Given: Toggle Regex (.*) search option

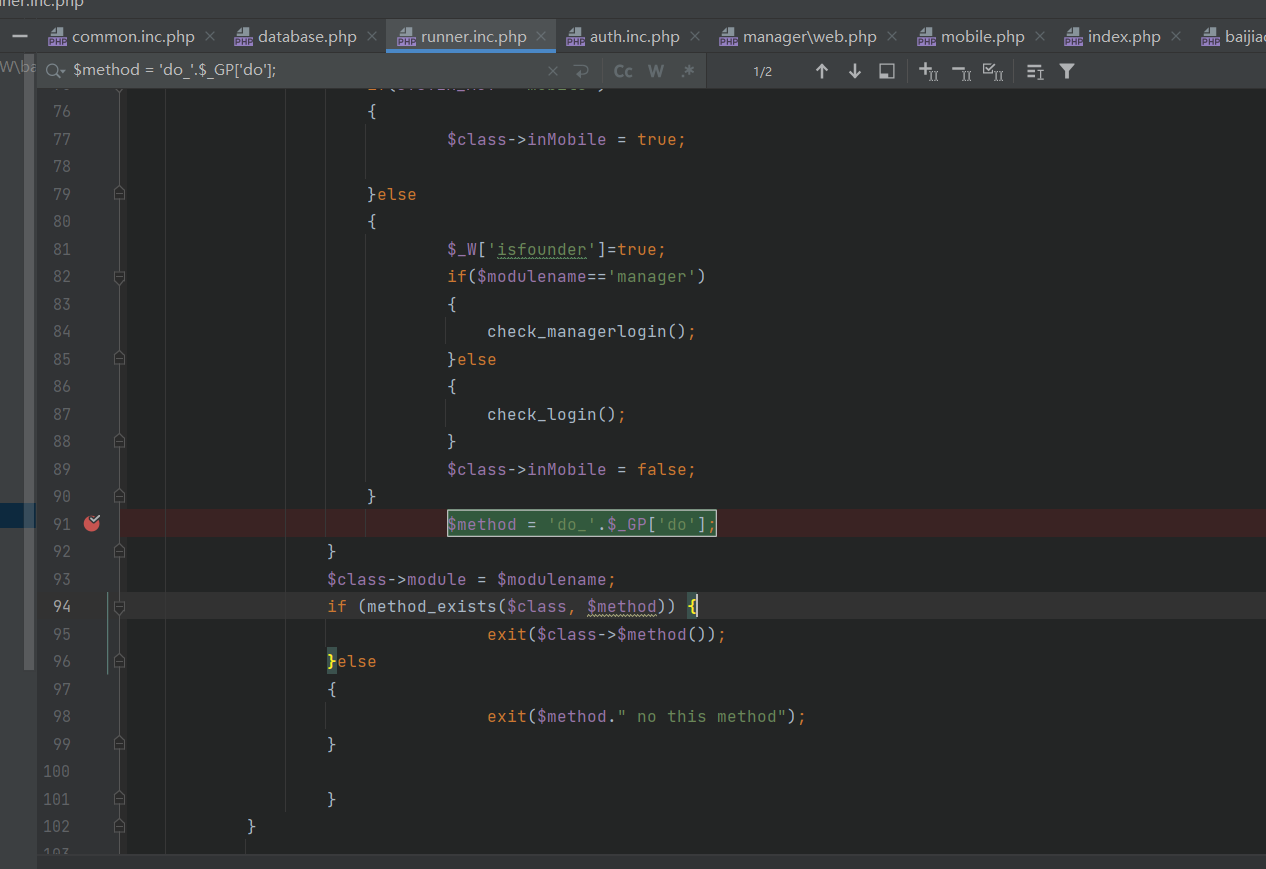Looking at the screenshot, I should (688, 71).
